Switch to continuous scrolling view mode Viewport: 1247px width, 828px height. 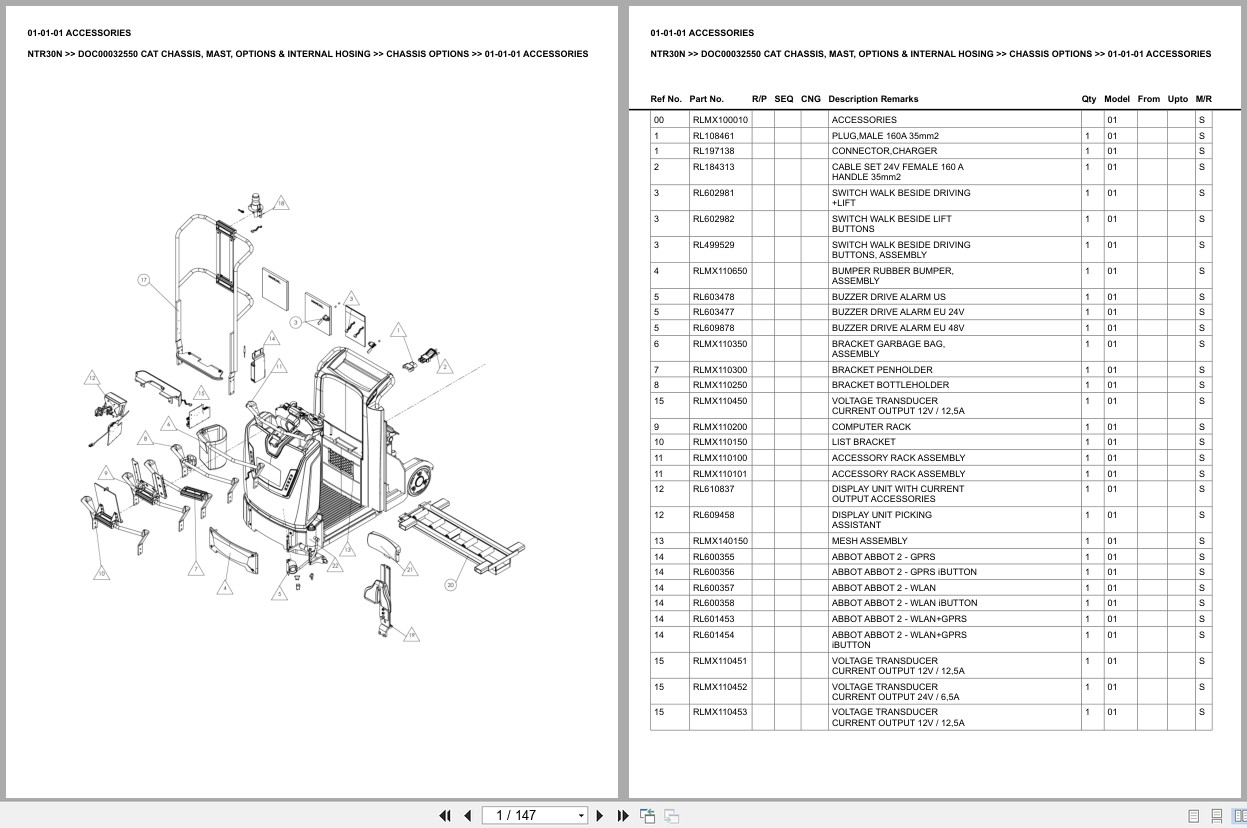(x=1219, y=816)
